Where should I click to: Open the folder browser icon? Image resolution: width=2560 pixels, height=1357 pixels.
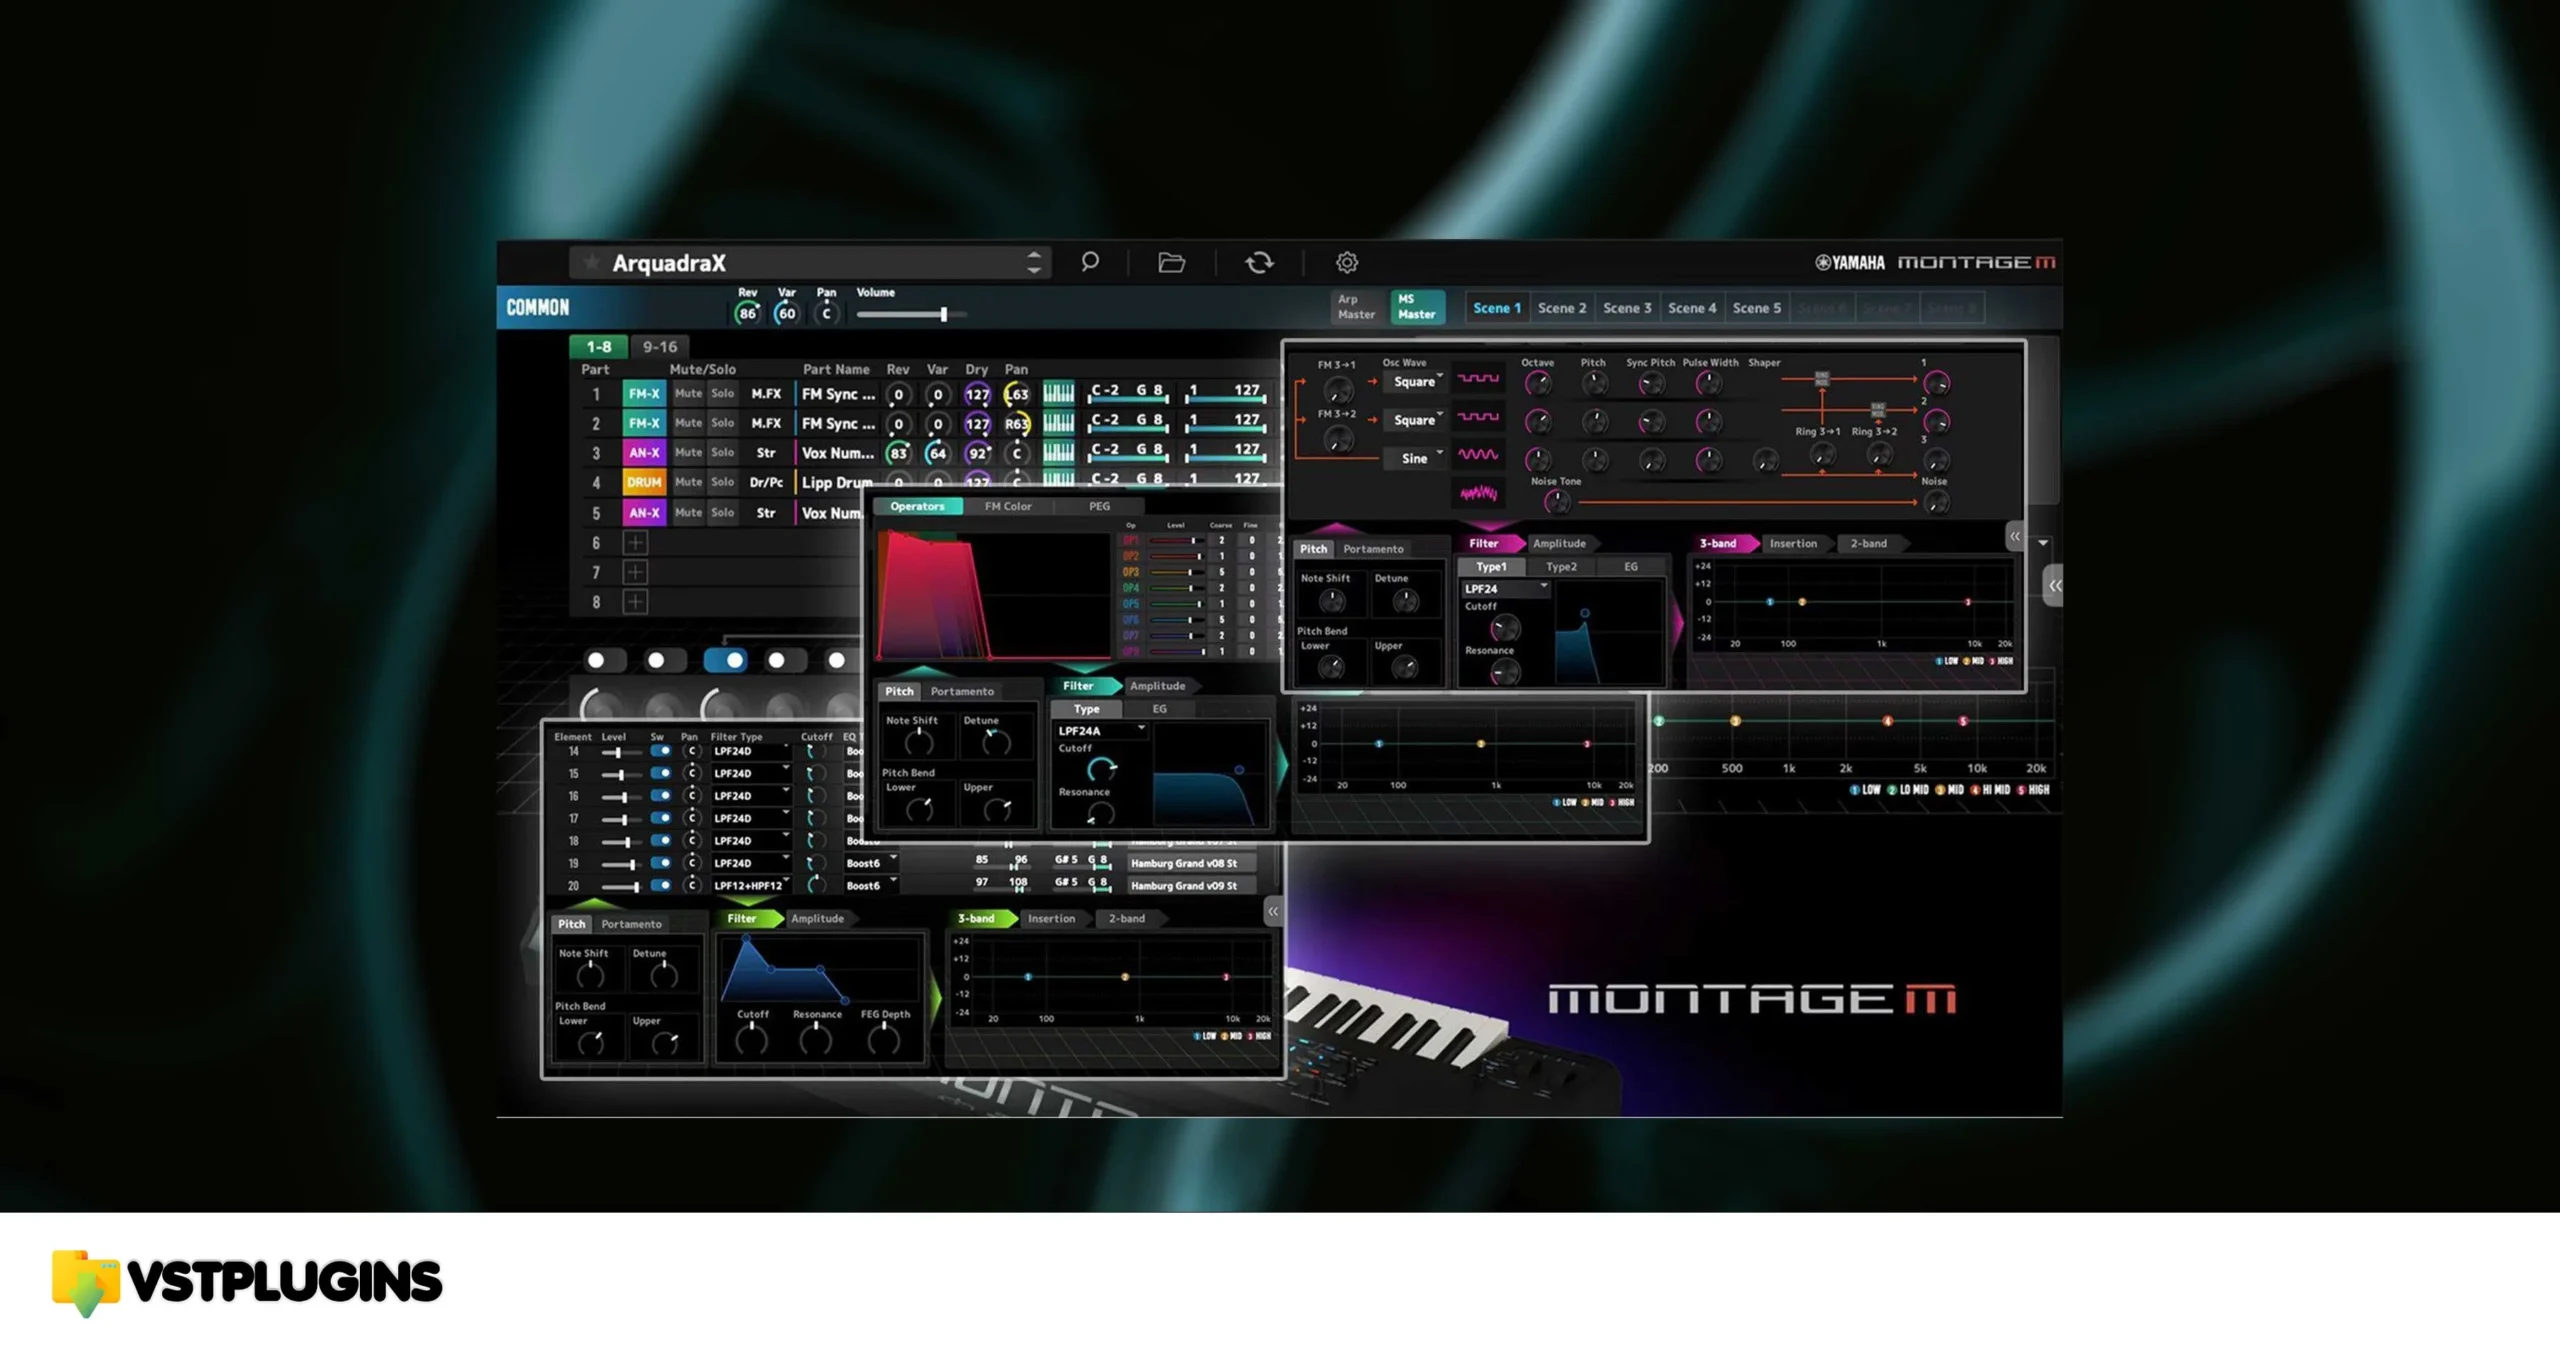[x=1171, y=263]
